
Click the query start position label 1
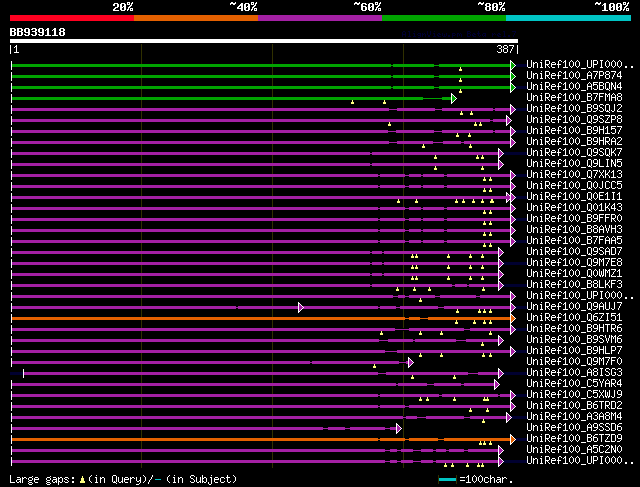(x=16, y=49)
